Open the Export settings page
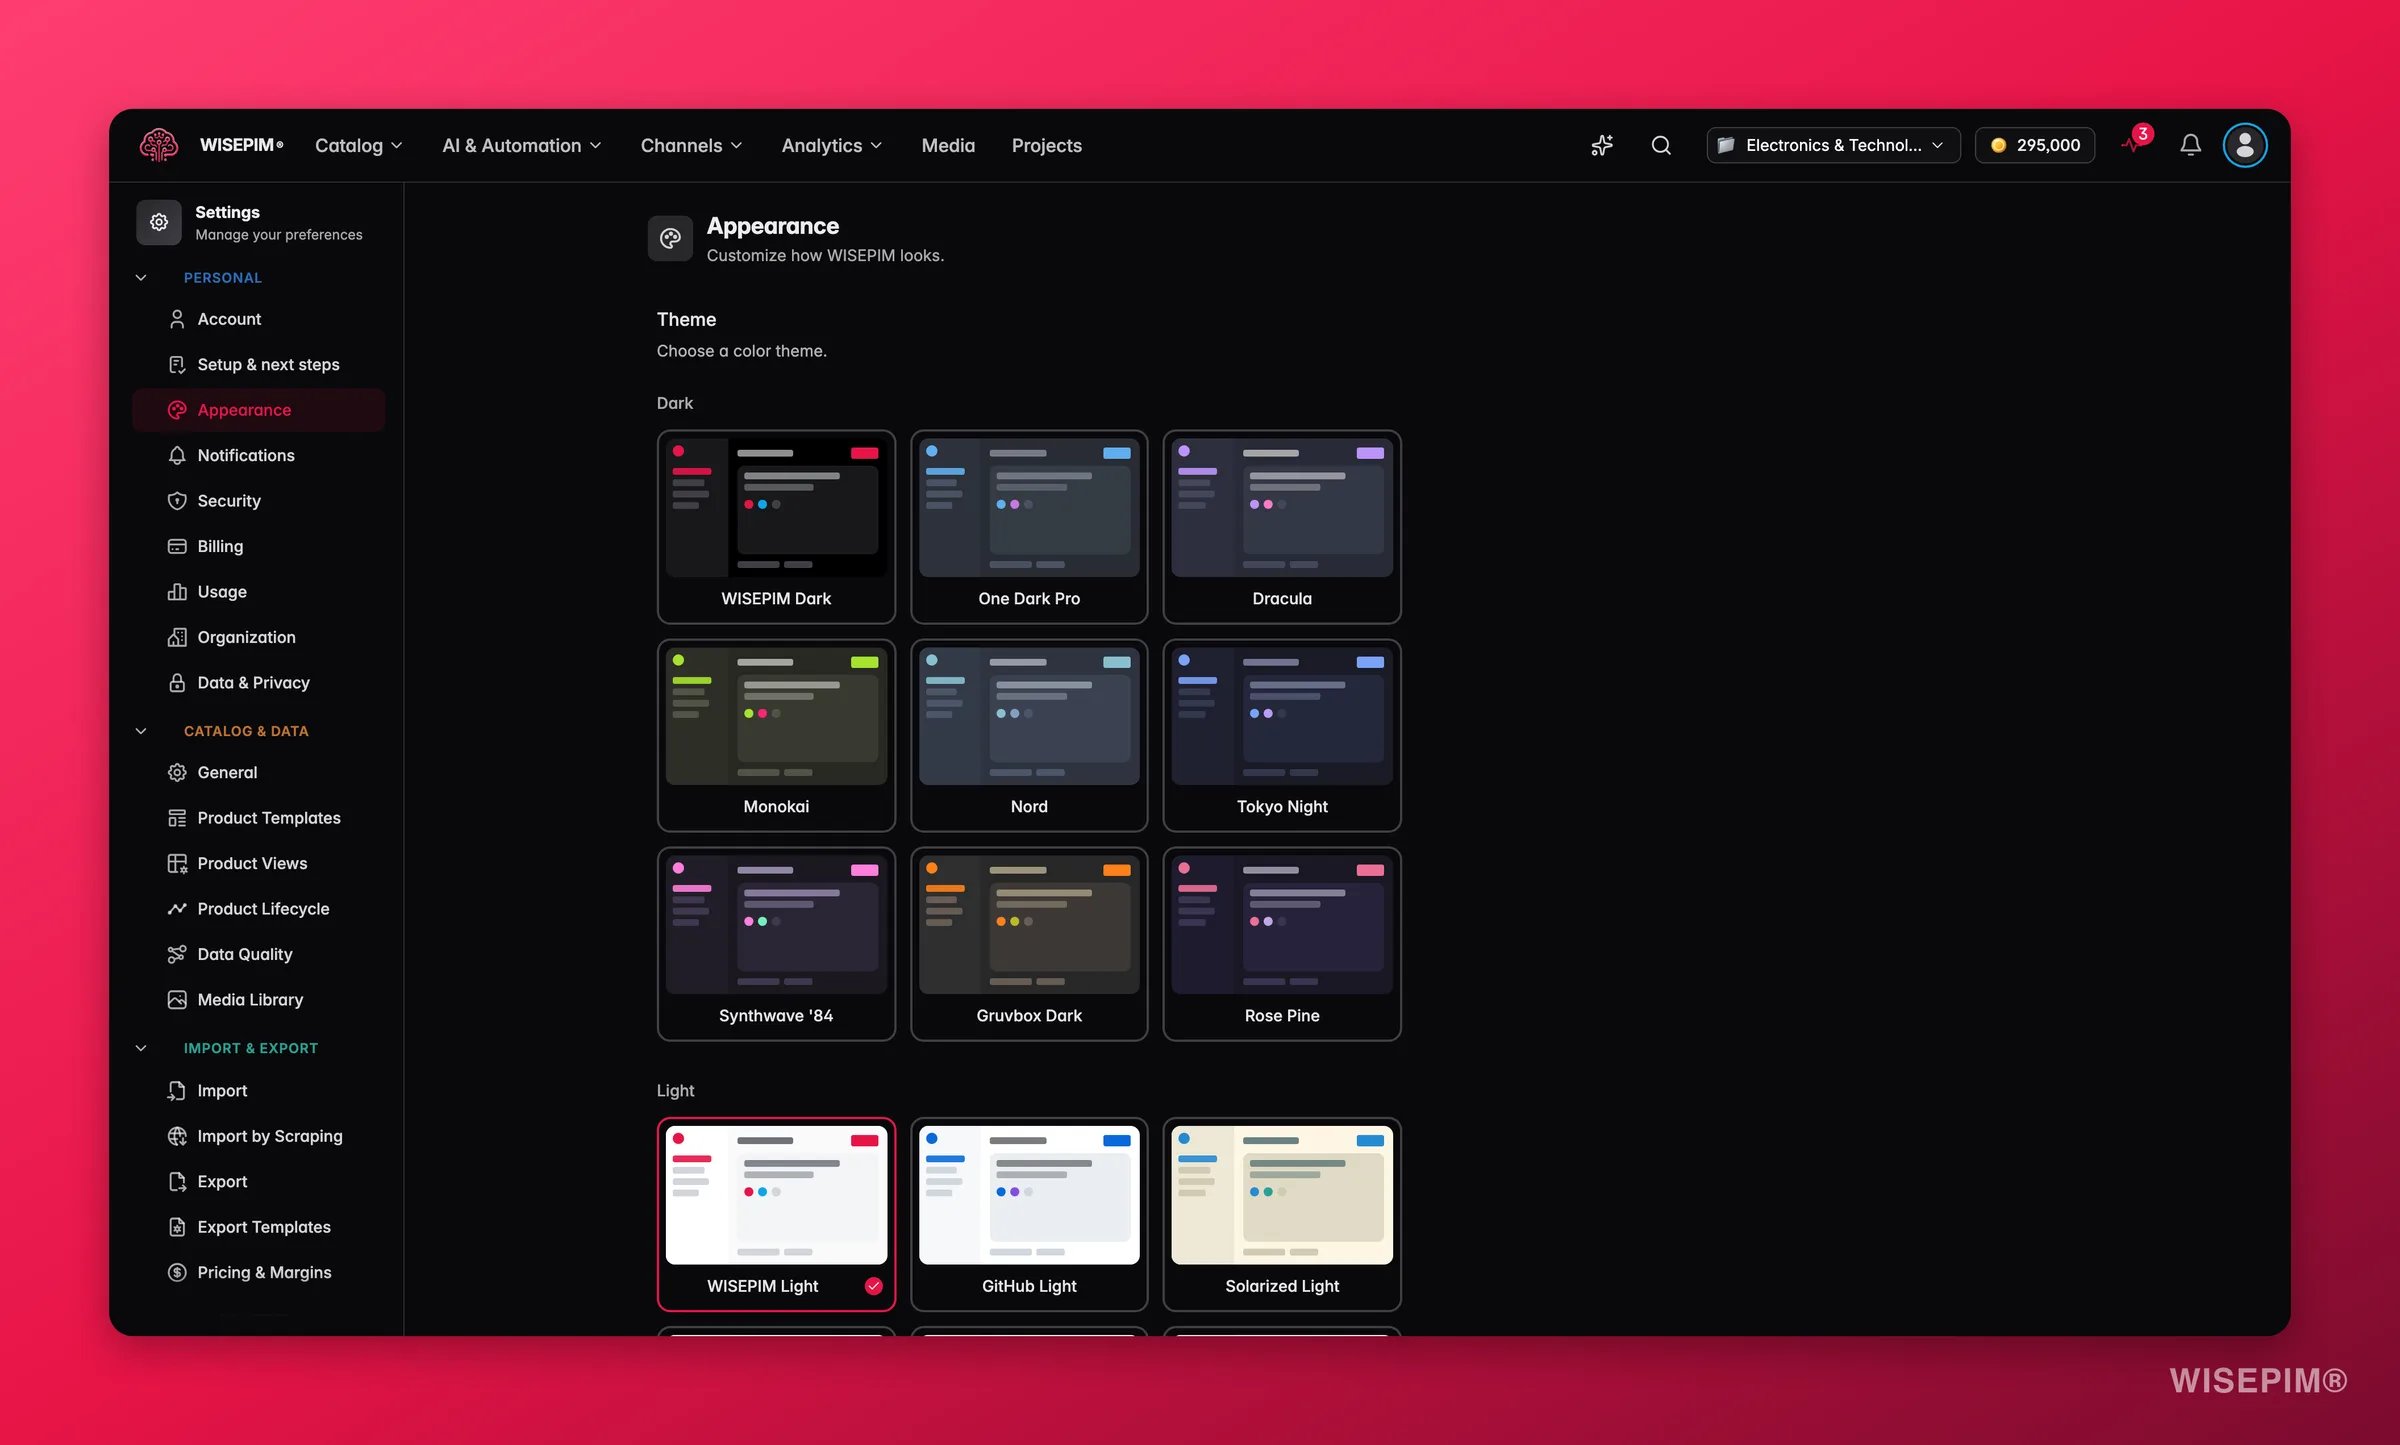Viewport: 2400px width, 1445px height. coord(258,1182)
